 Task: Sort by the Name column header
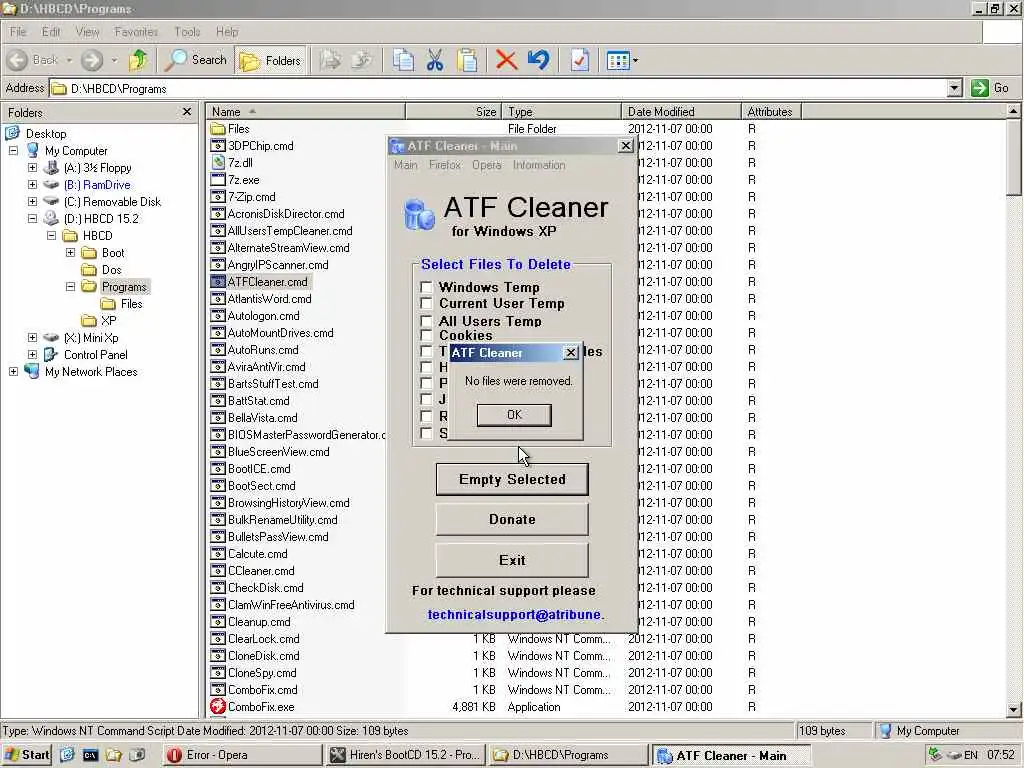tap(306, 112)
